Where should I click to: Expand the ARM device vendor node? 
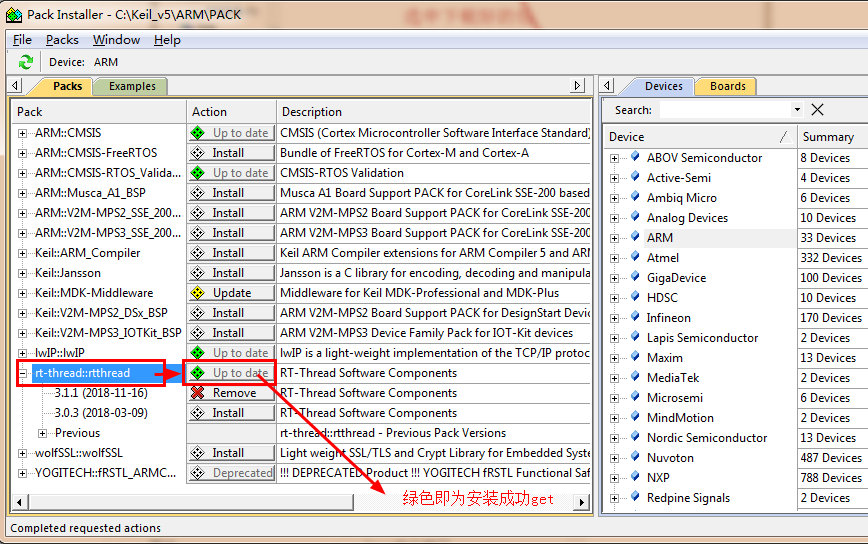(x=614, y=239)
